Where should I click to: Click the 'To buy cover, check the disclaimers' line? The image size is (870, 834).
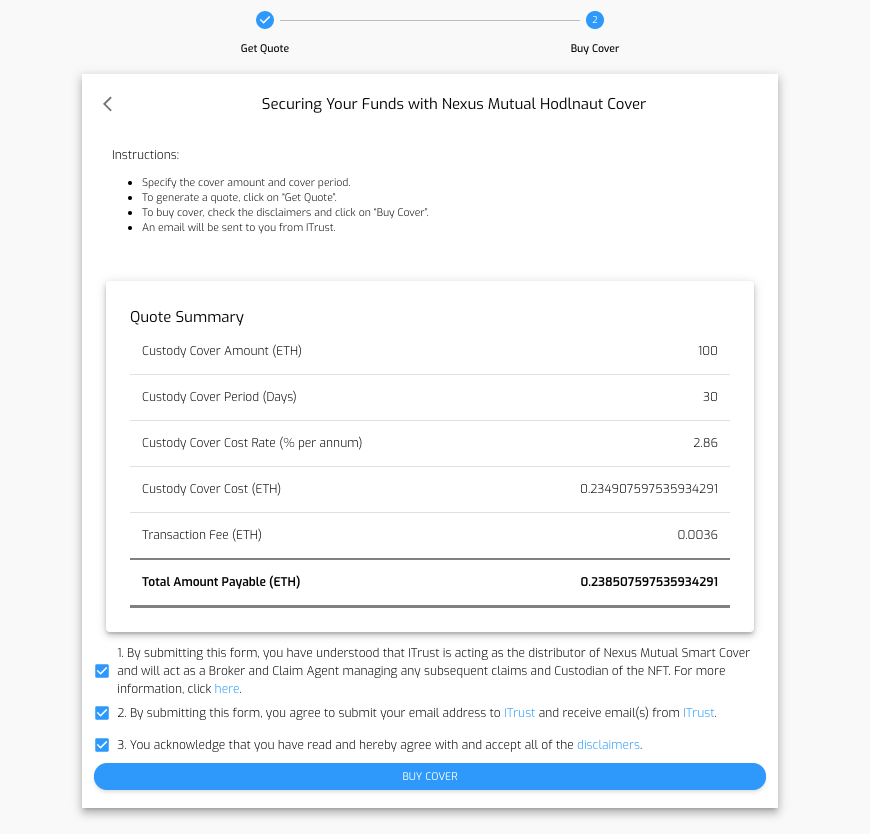click(x=285, y=213)
